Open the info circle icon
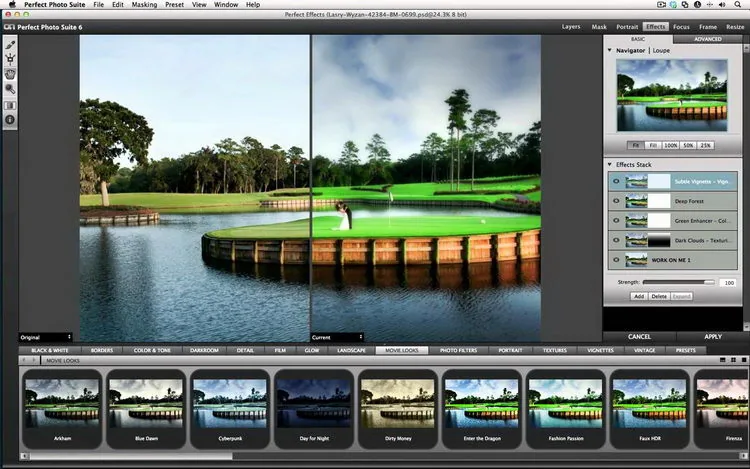 pyautogui.click(x=10, y=120)
